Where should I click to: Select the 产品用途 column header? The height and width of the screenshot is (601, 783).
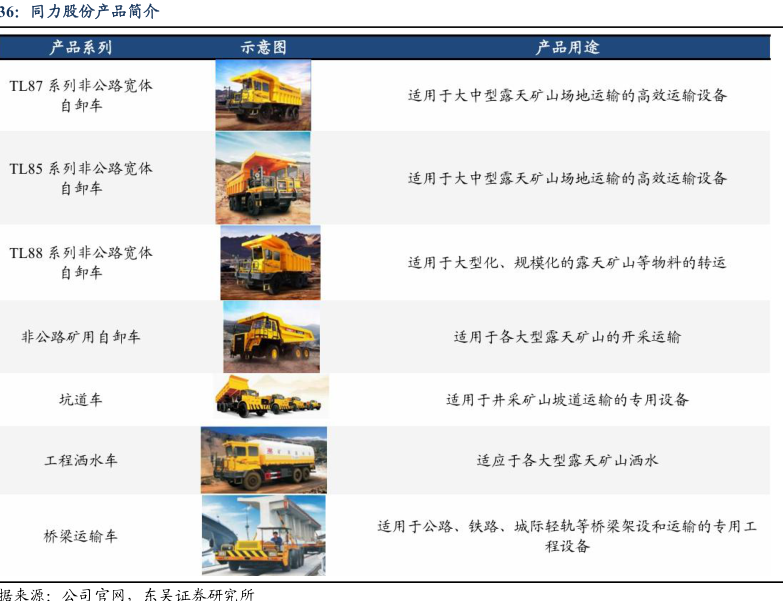point(567,47)
